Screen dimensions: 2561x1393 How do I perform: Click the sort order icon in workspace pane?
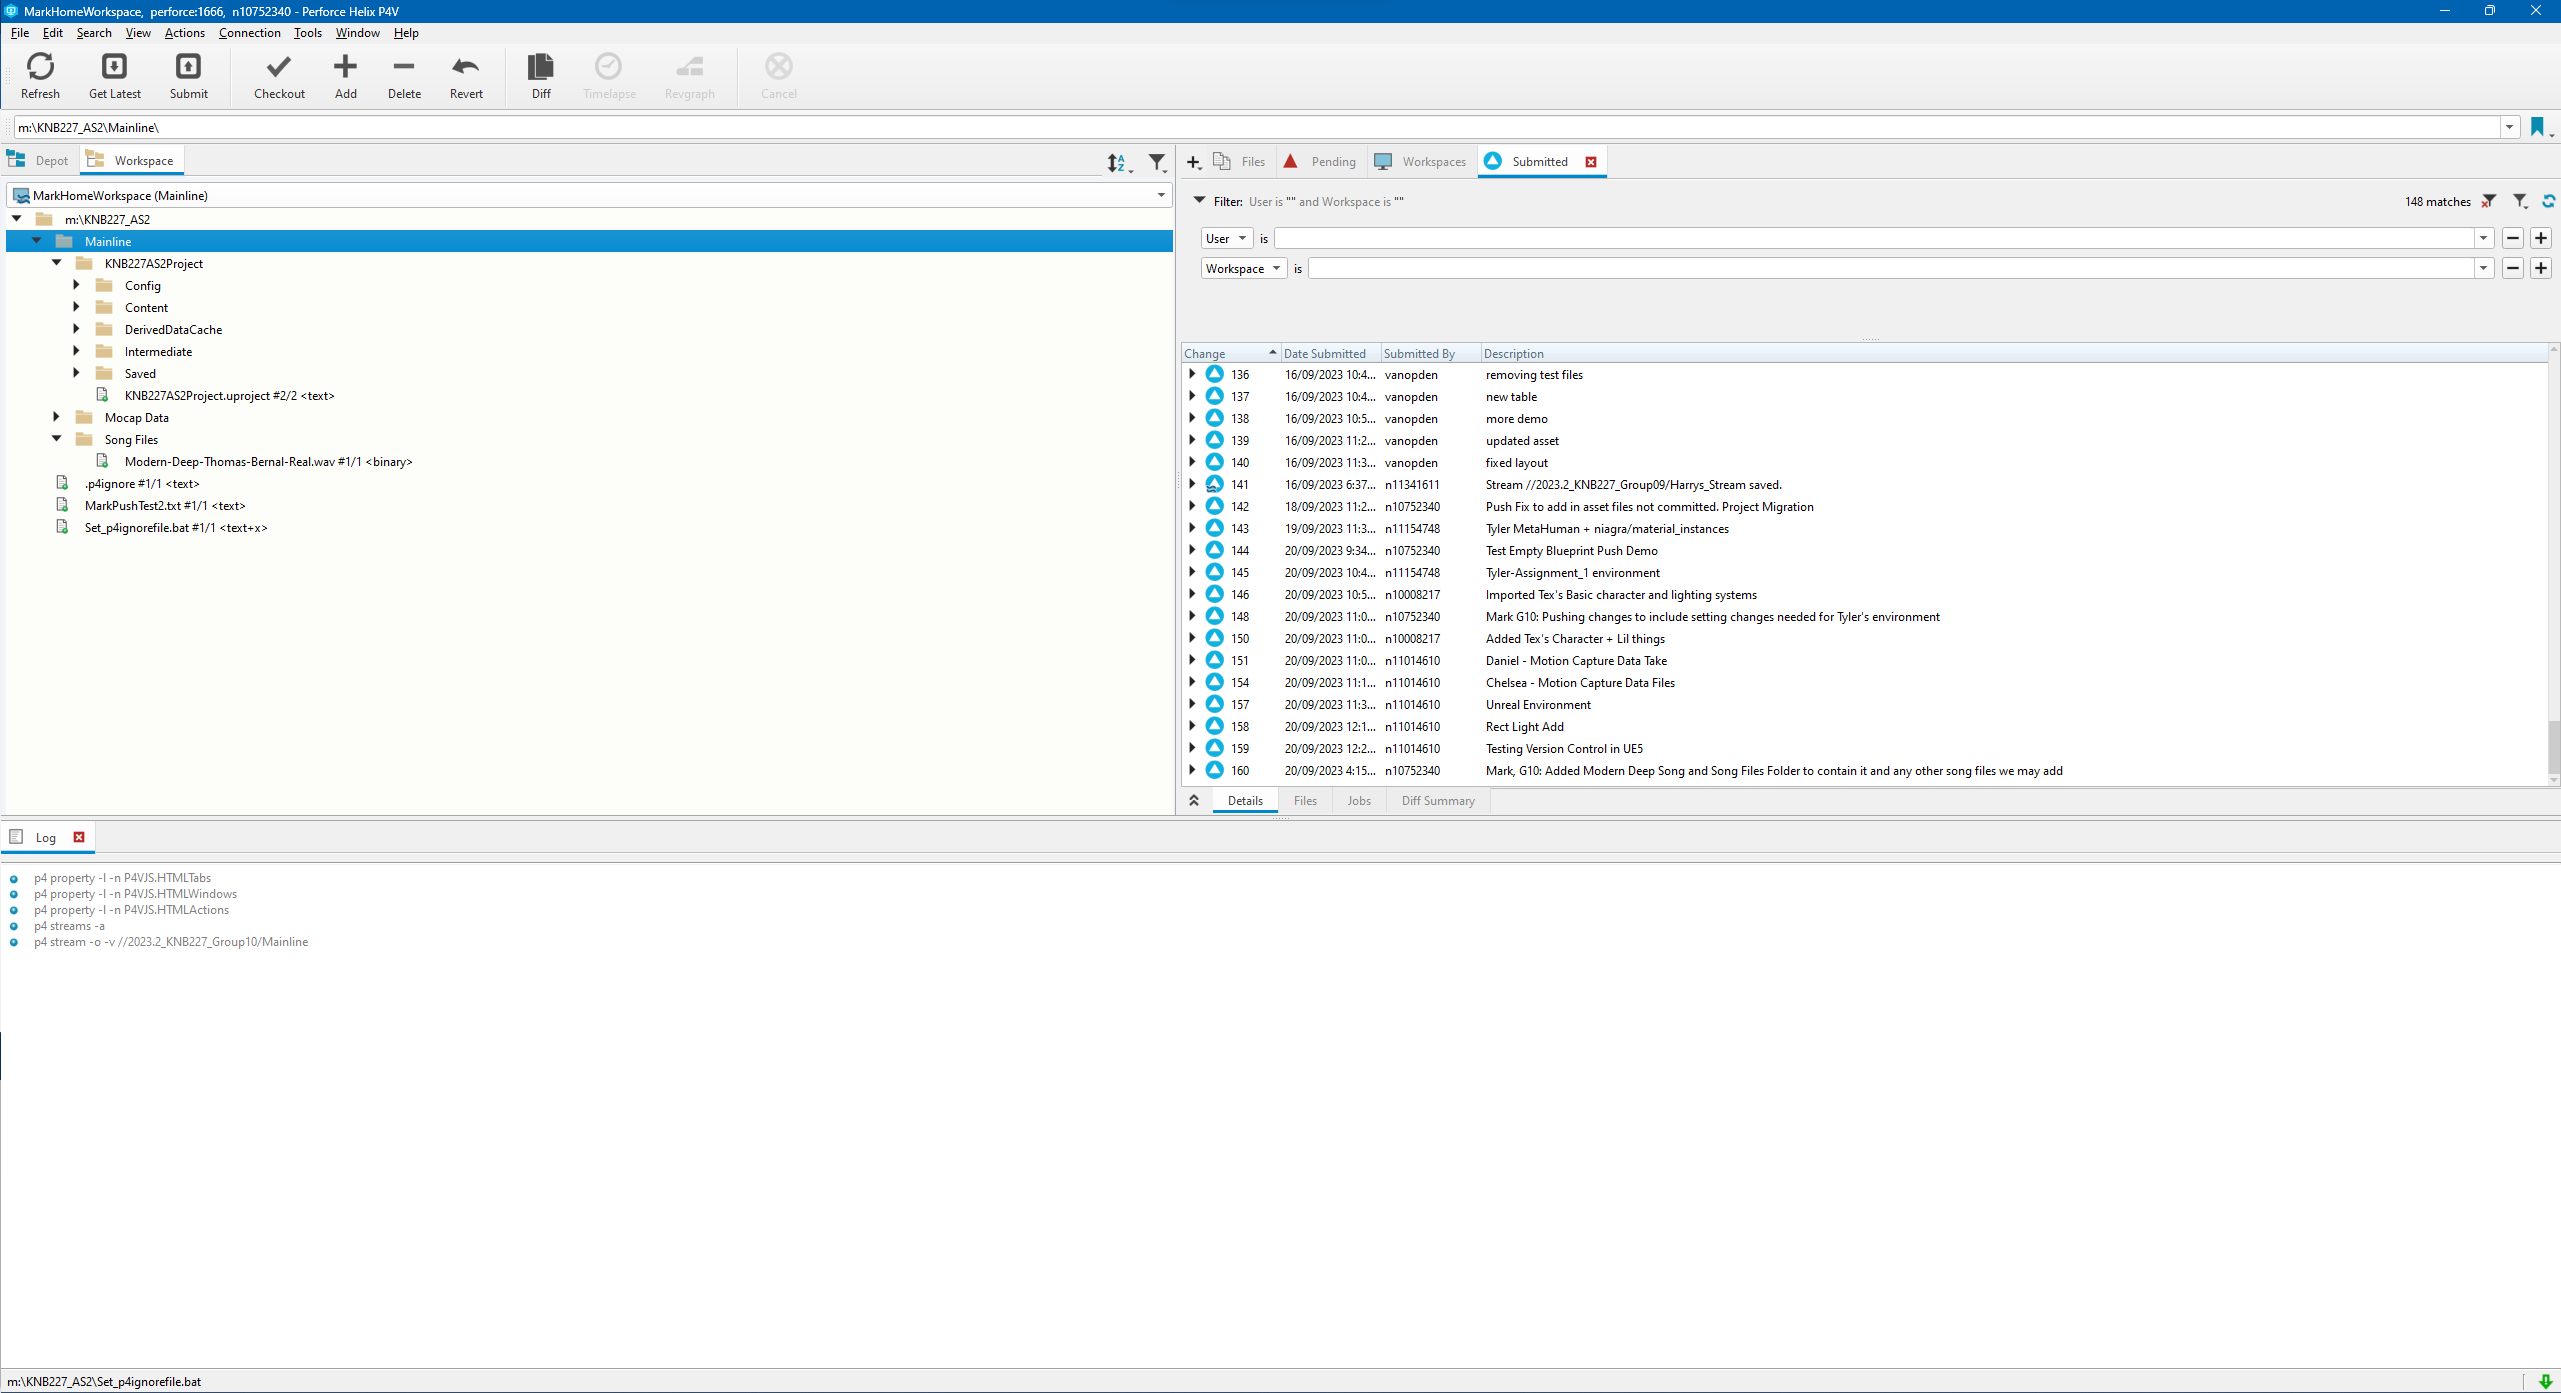pos(1118,162)
